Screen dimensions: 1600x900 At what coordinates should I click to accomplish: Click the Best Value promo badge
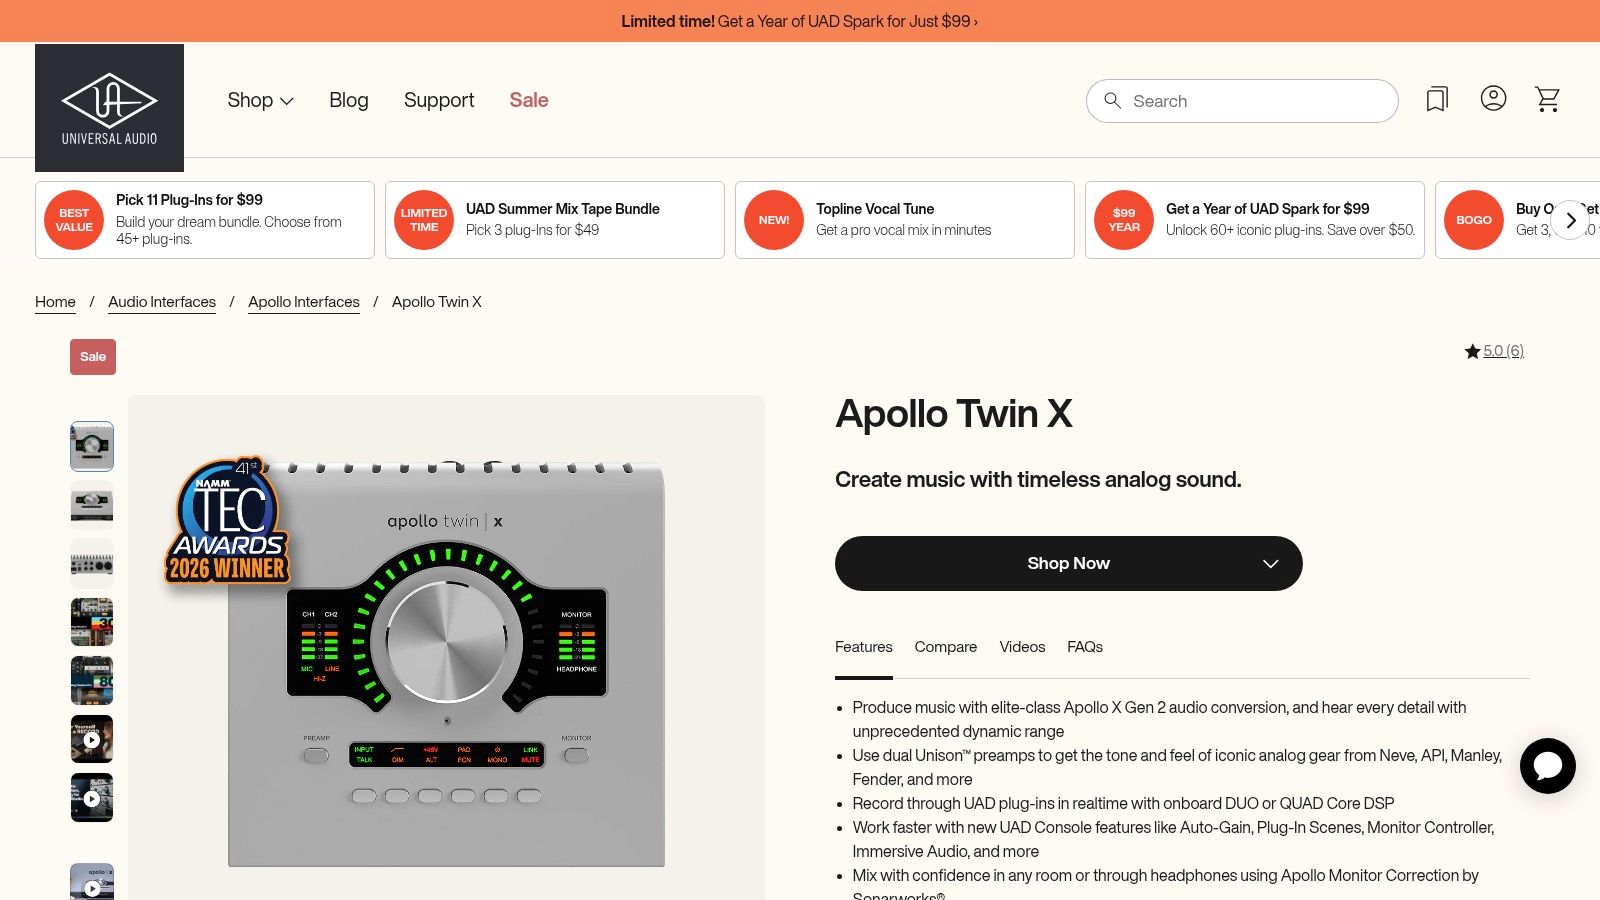74,220
